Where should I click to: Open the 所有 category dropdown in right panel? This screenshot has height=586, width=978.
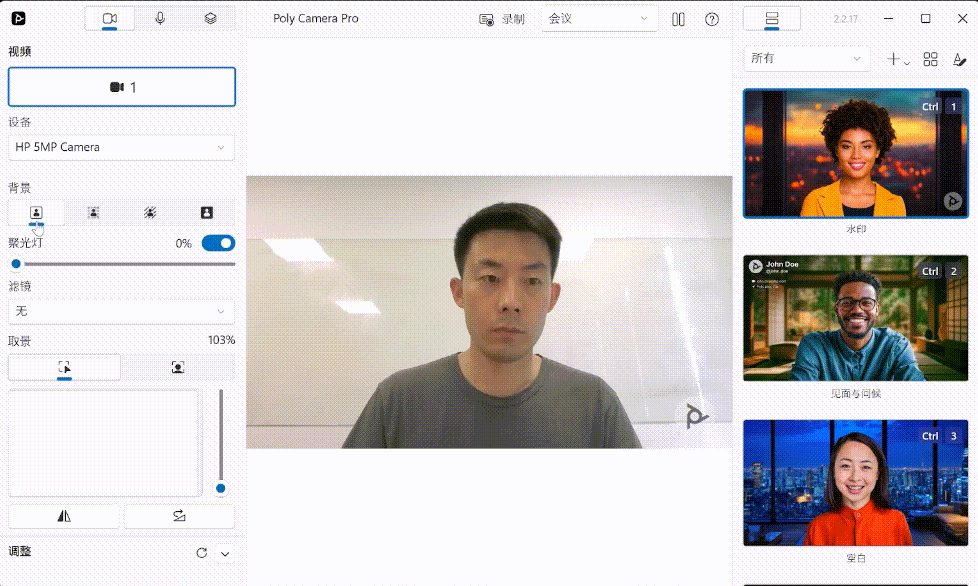pyautogui.click(x=806, y=58)
